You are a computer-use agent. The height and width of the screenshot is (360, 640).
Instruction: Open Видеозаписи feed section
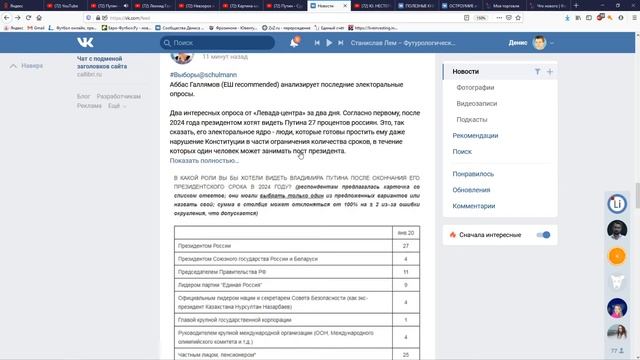pyautogui.click(x=477, y=103)
